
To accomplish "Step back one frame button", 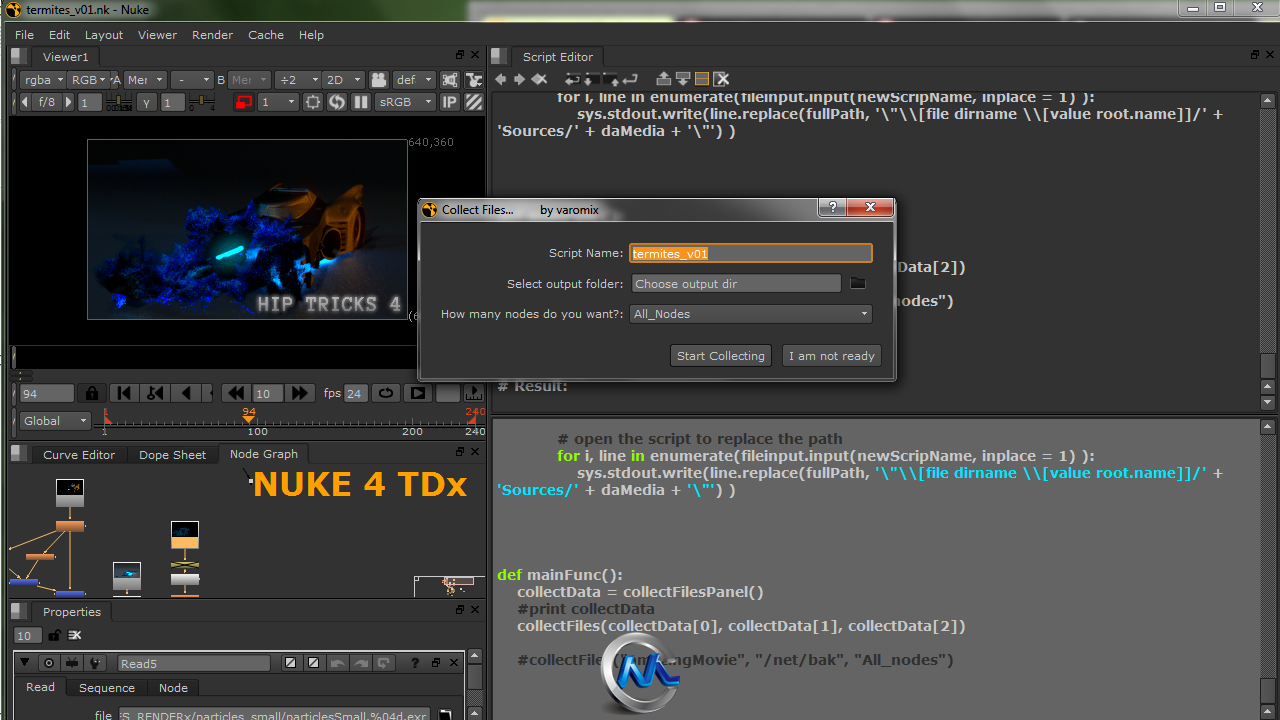I will tap(186, 393).
